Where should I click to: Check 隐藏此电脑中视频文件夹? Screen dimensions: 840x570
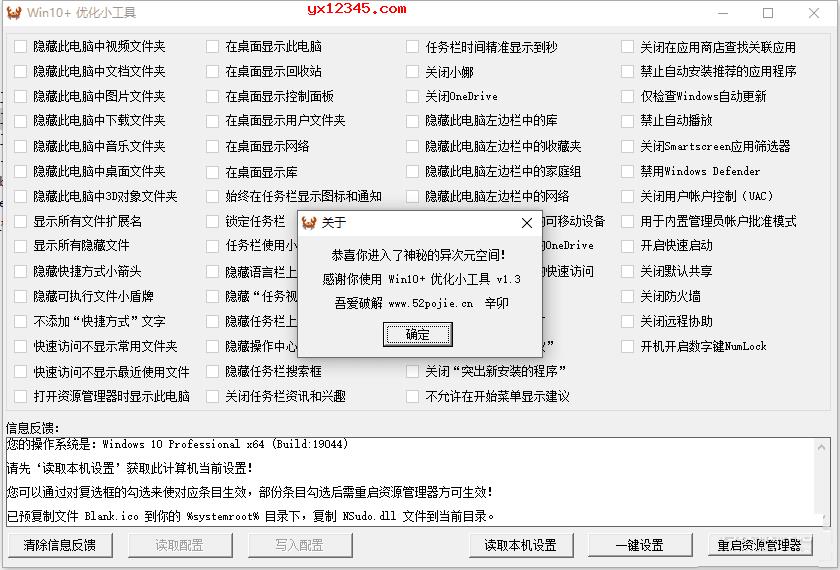(20, 47)
